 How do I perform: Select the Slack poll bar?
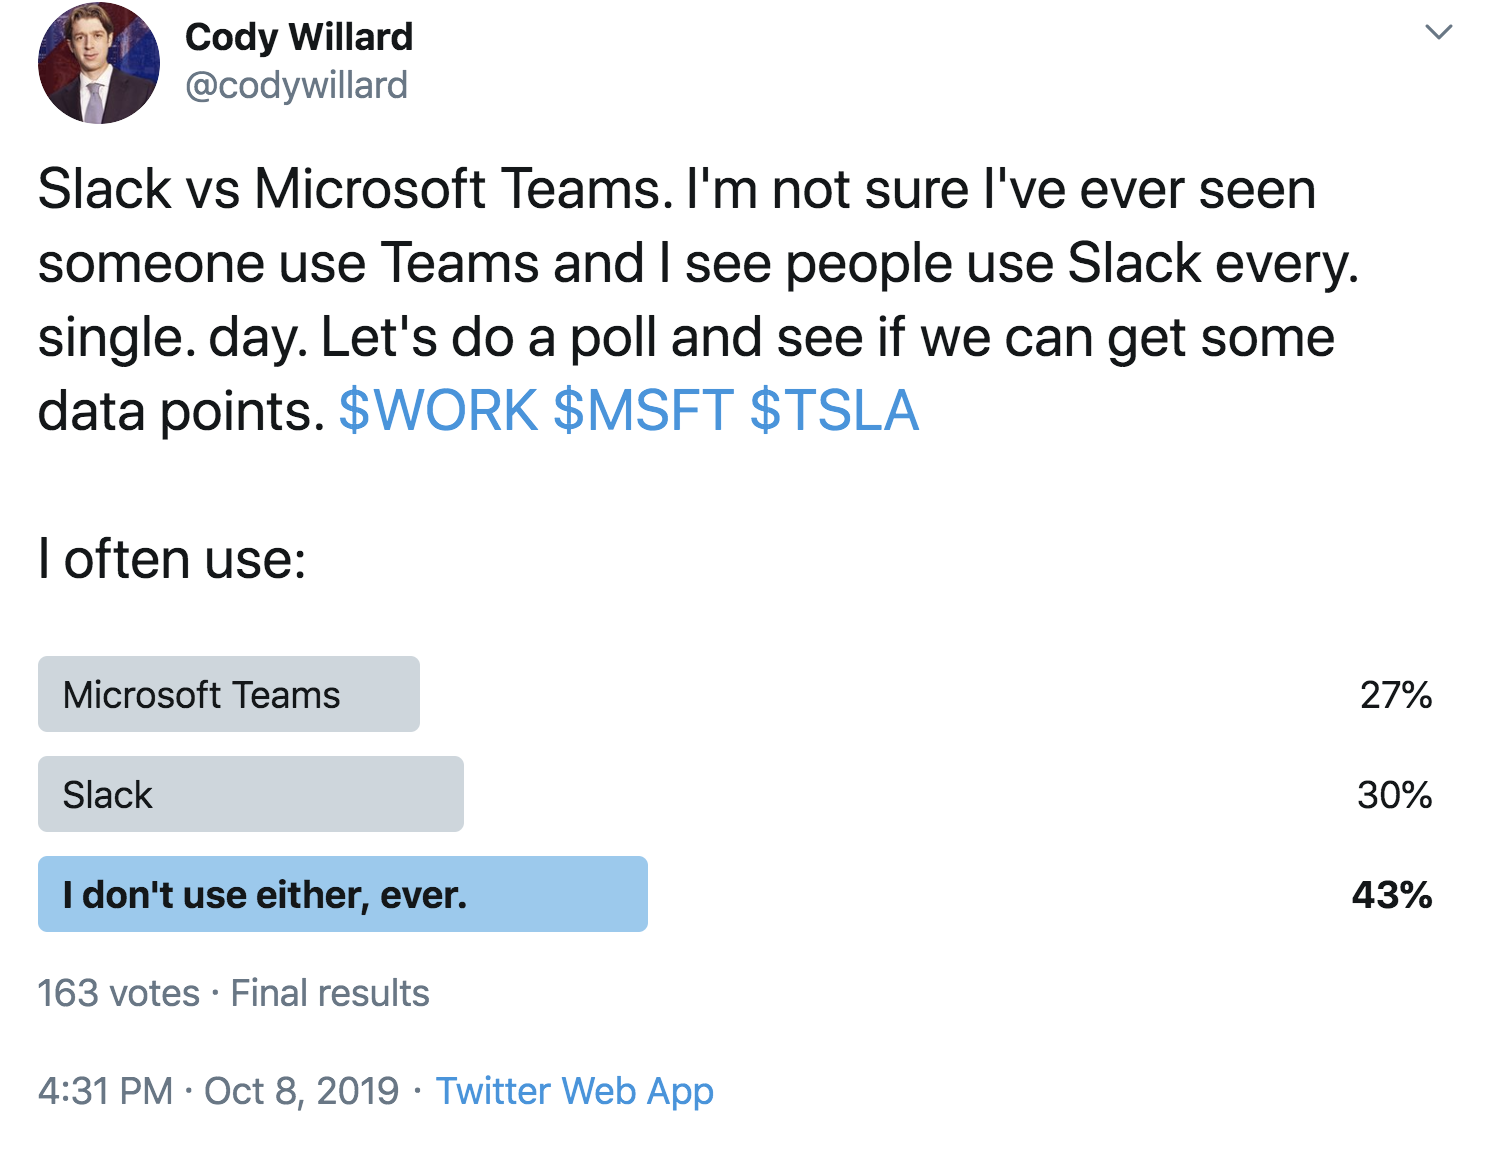(x=251, y=794)
